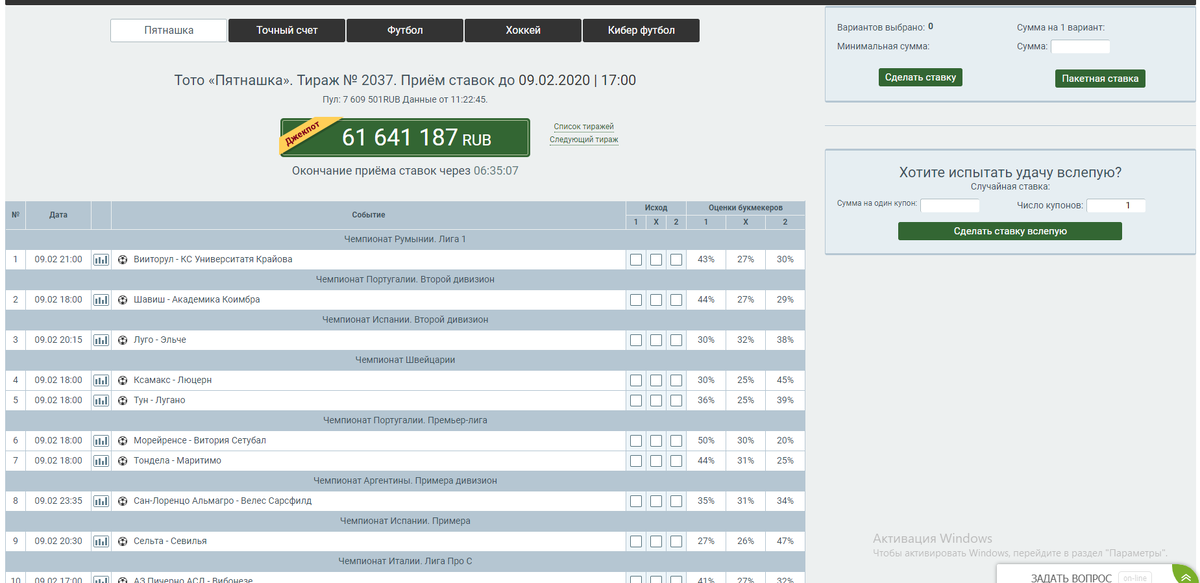Image resolution: width=1200 pixels, height=583 pixels.
Task: Open statistics chart icon for Морейренсе match
Action: (x=101, y=440)
